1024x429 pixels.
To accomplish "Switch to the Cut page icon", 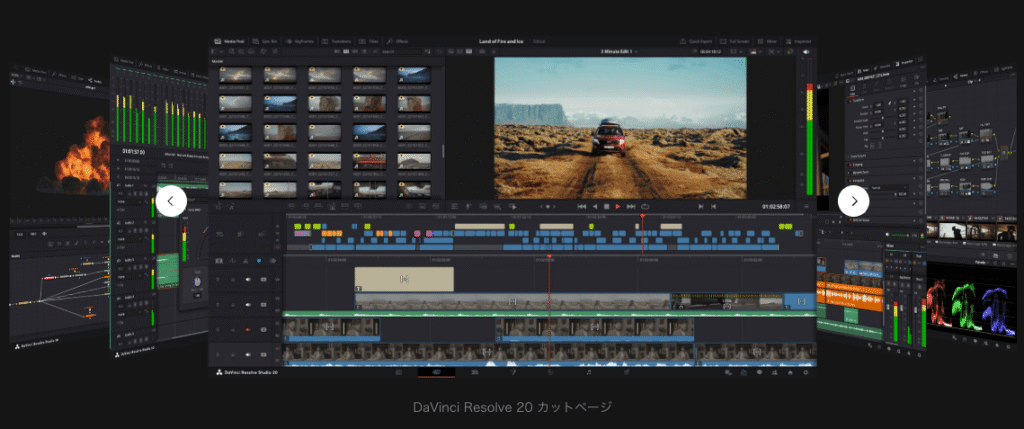I will (437, 372).
